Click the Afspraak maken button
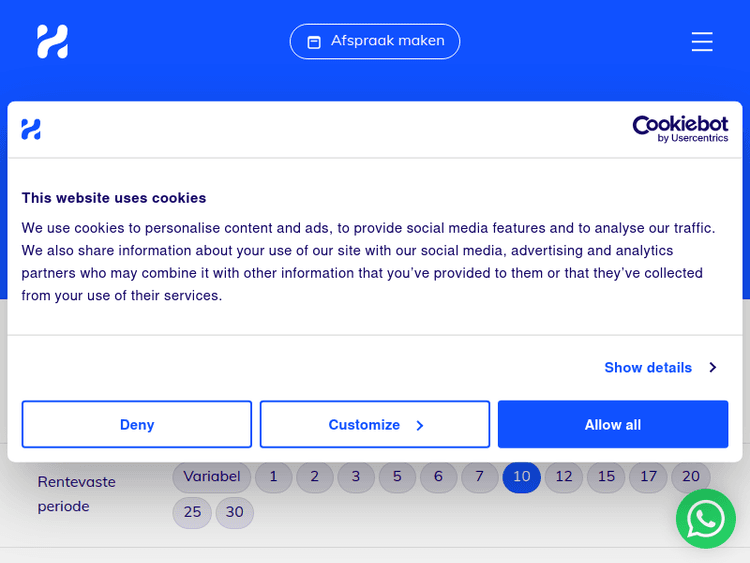 coord(375,41)
